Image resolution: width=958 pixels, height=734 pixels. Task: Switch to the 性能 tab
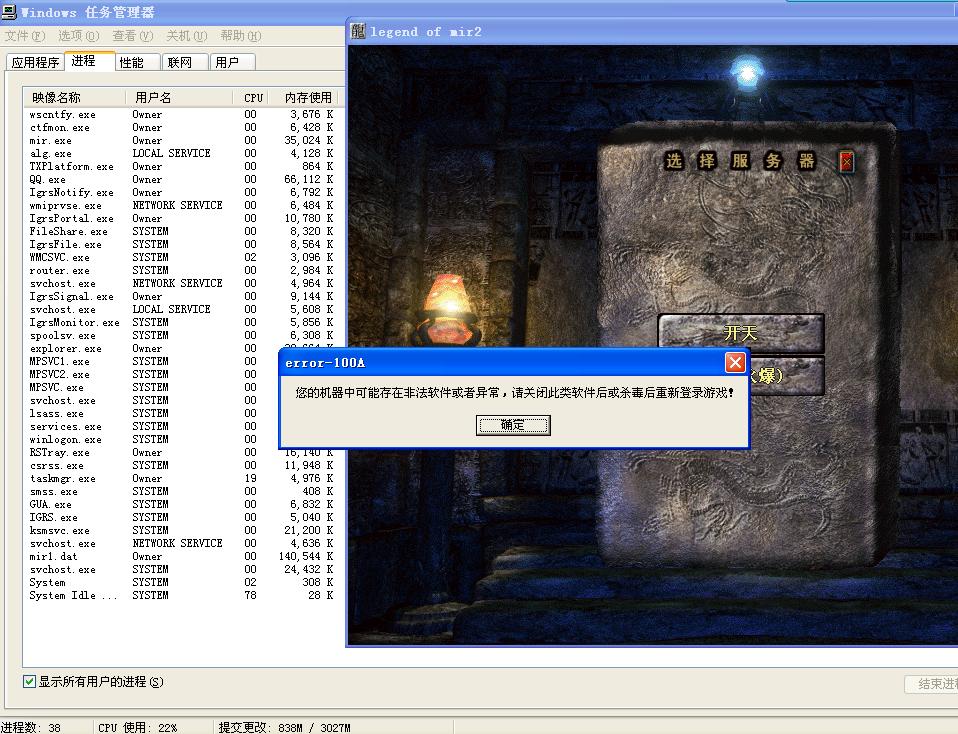pos(137,62)
